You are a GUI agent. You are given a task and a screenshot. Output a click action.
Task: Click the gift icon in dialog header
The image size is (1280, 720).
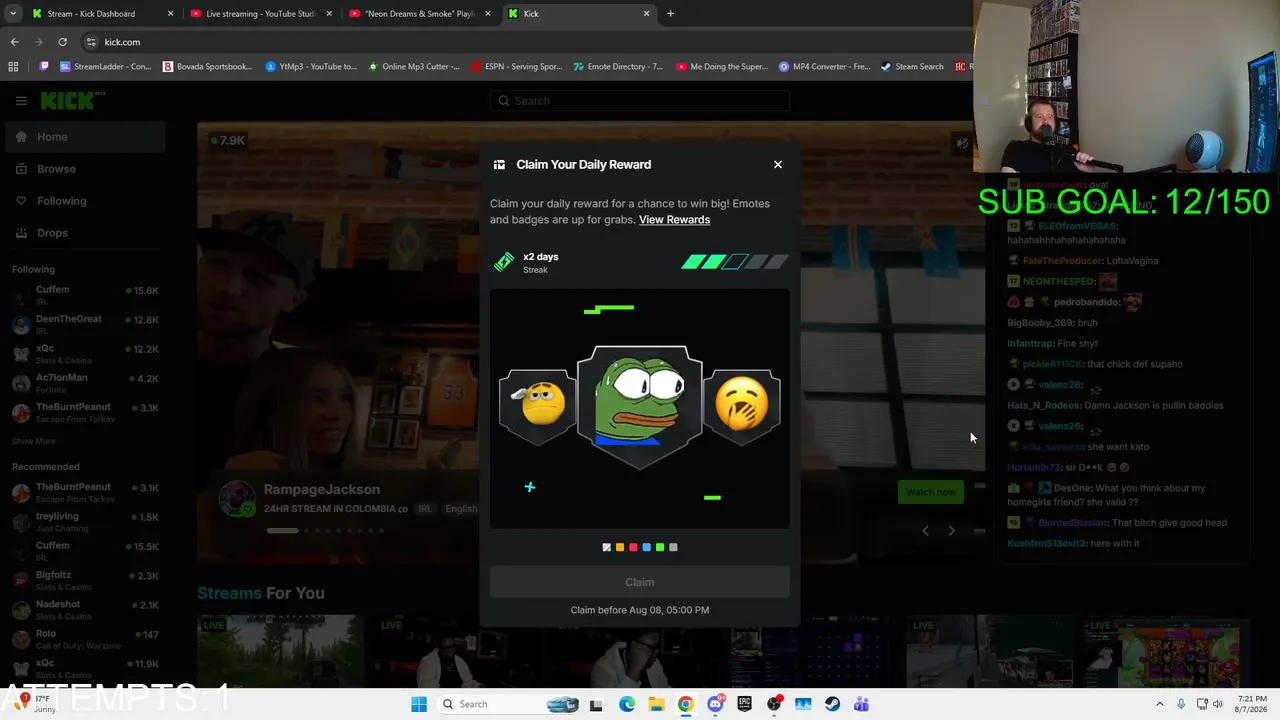pos(499,165)
